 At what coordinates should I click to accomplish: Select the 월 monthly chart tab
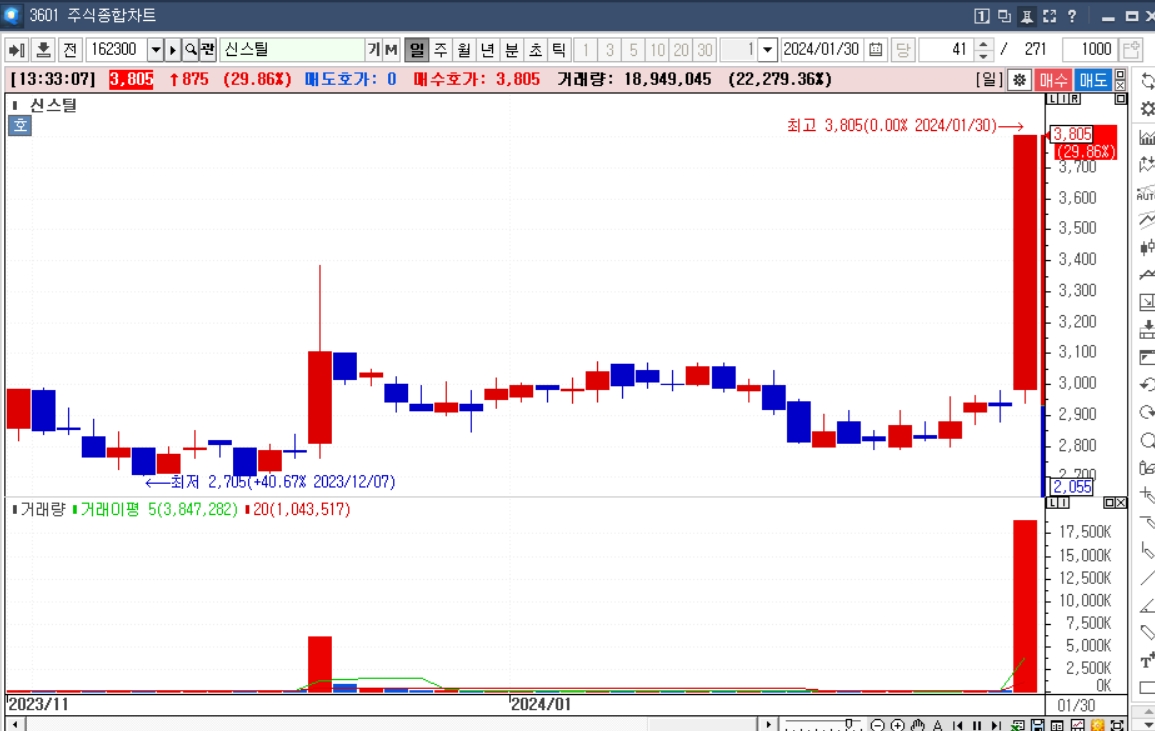[x=464, y=49]
